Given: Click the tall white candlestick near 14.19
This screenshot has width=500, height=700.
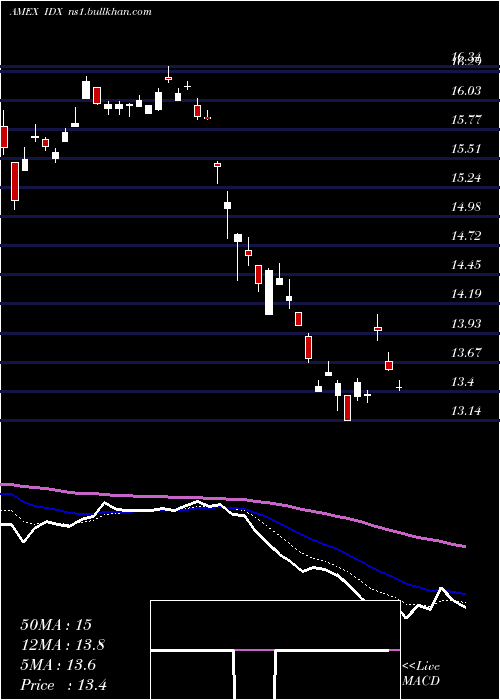Looking at the screenshot, I should (269, 292).
